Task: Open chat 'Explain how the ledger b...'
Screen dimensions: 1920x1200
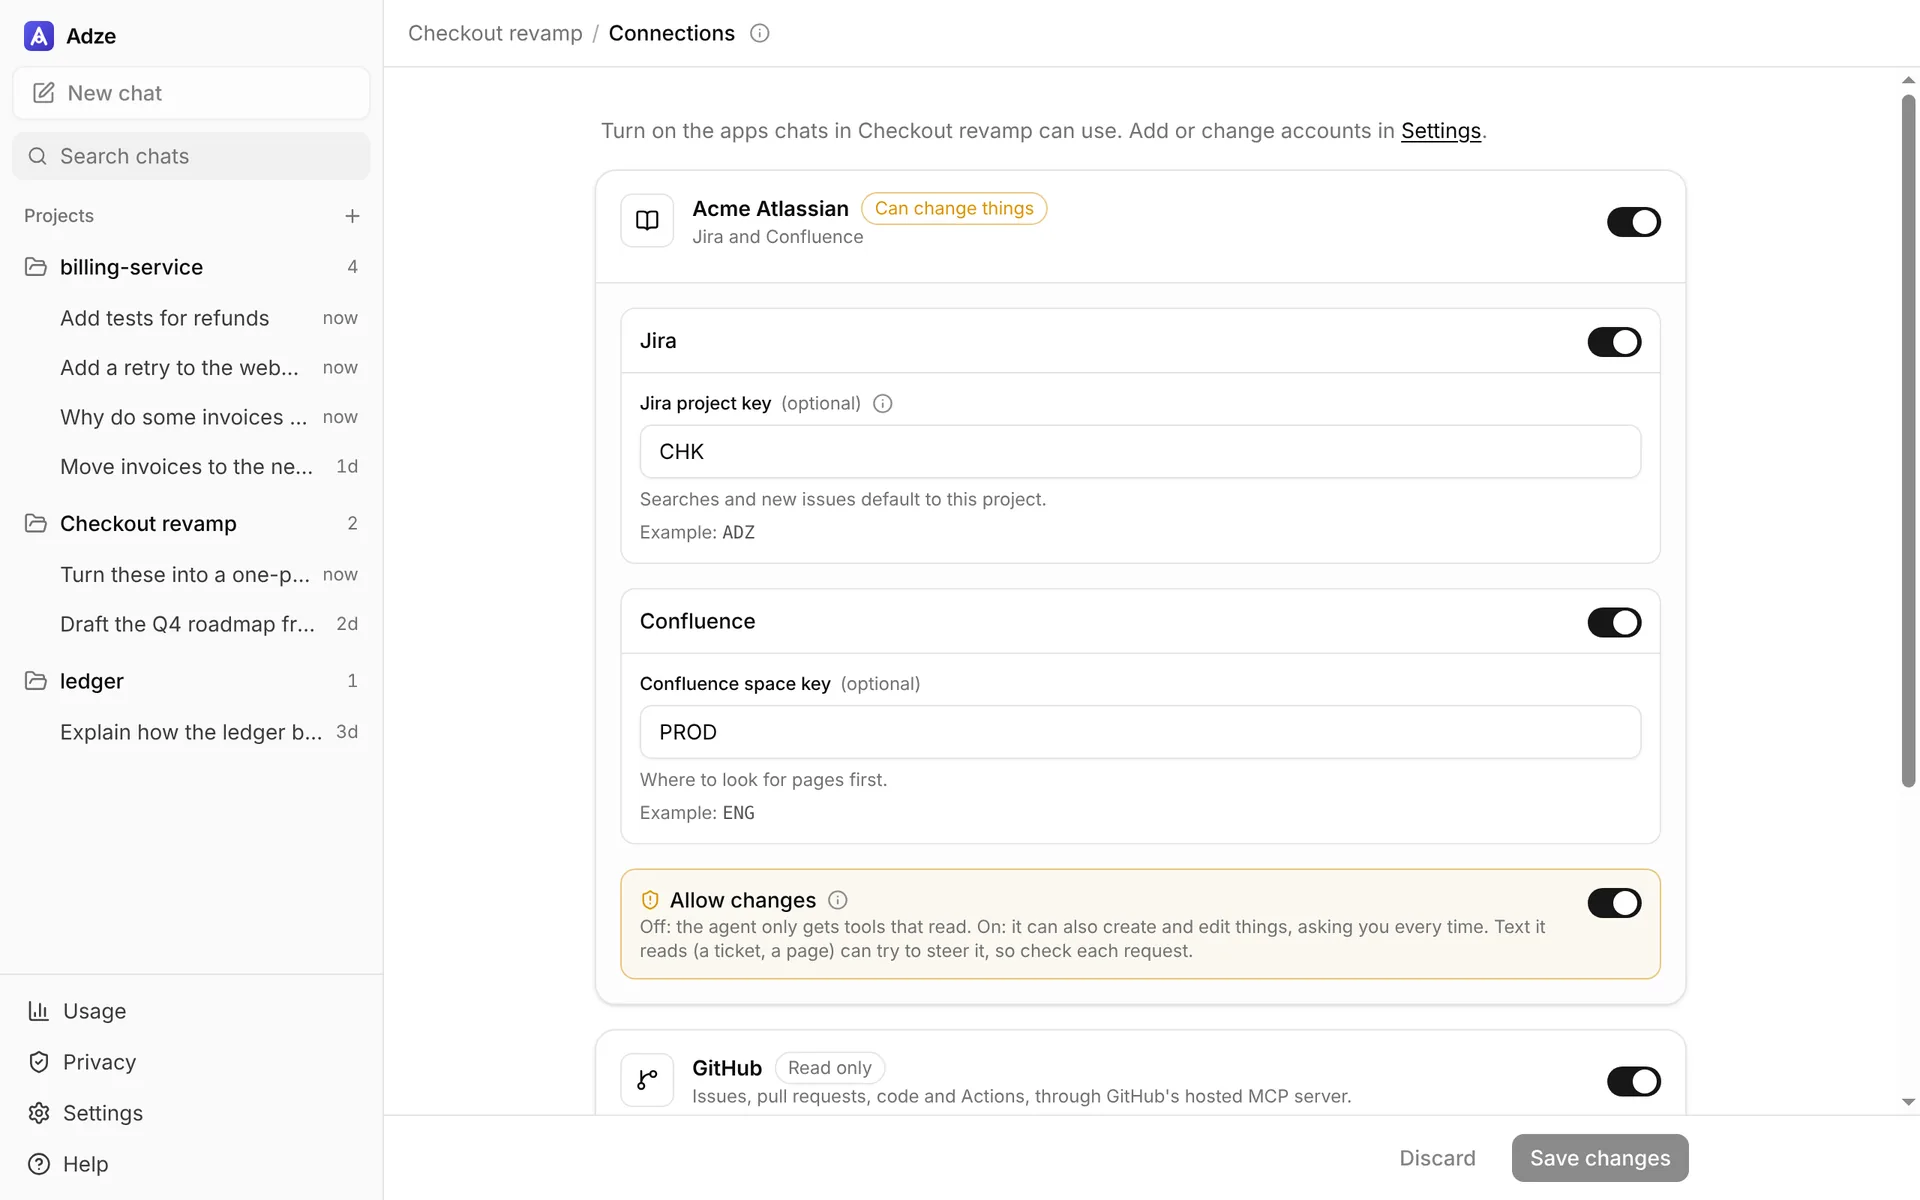Action: coord(191,732)
